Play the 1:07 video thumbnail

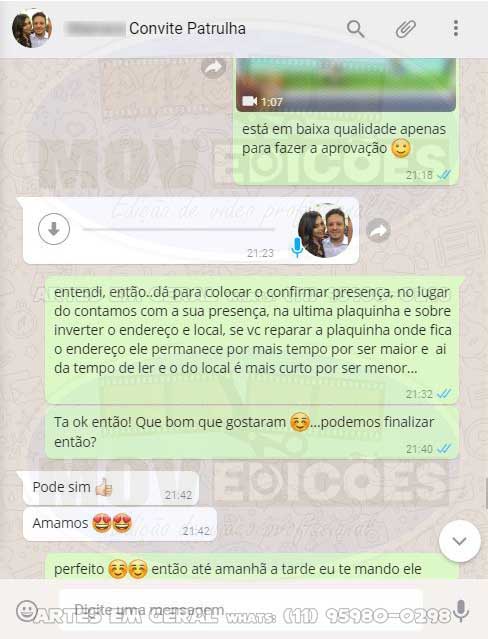tap(346, 85)
